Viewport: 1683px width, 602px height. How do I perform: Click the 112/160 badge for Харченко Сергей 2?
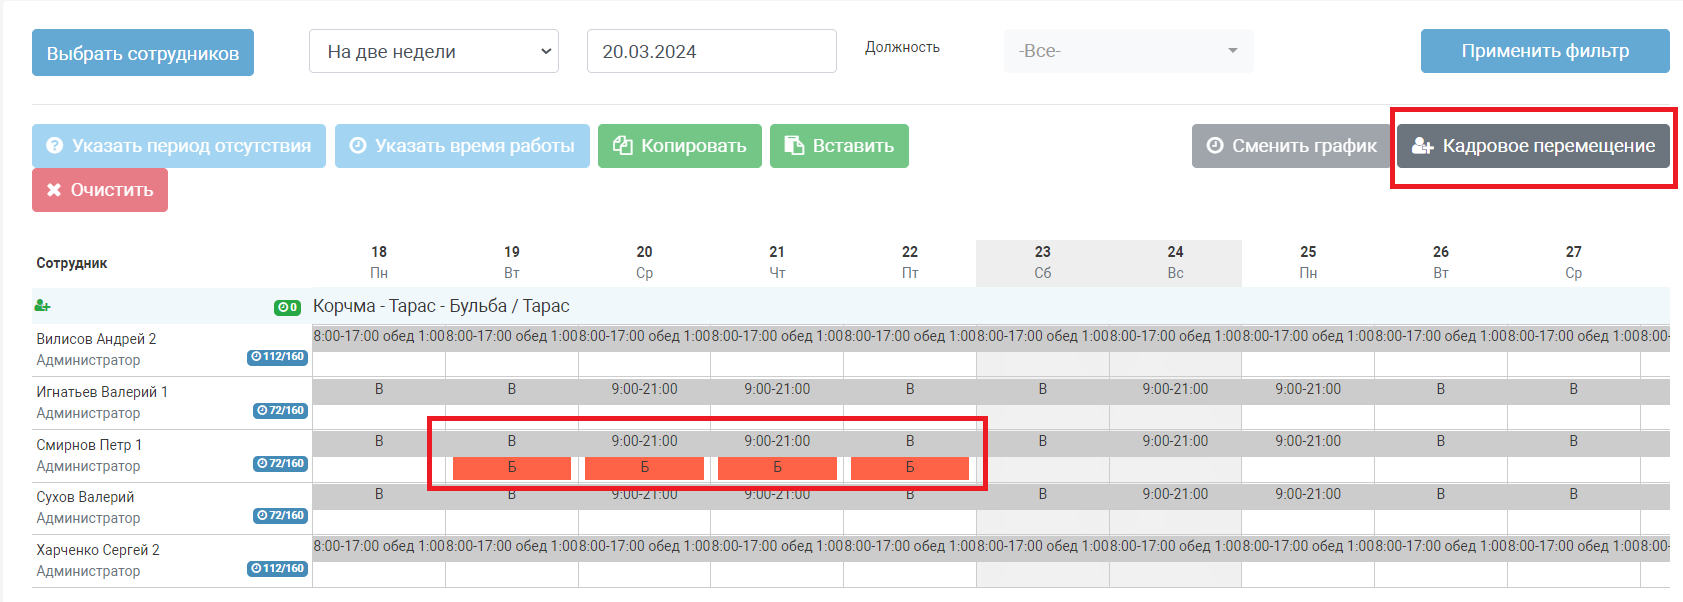point(277,568)
